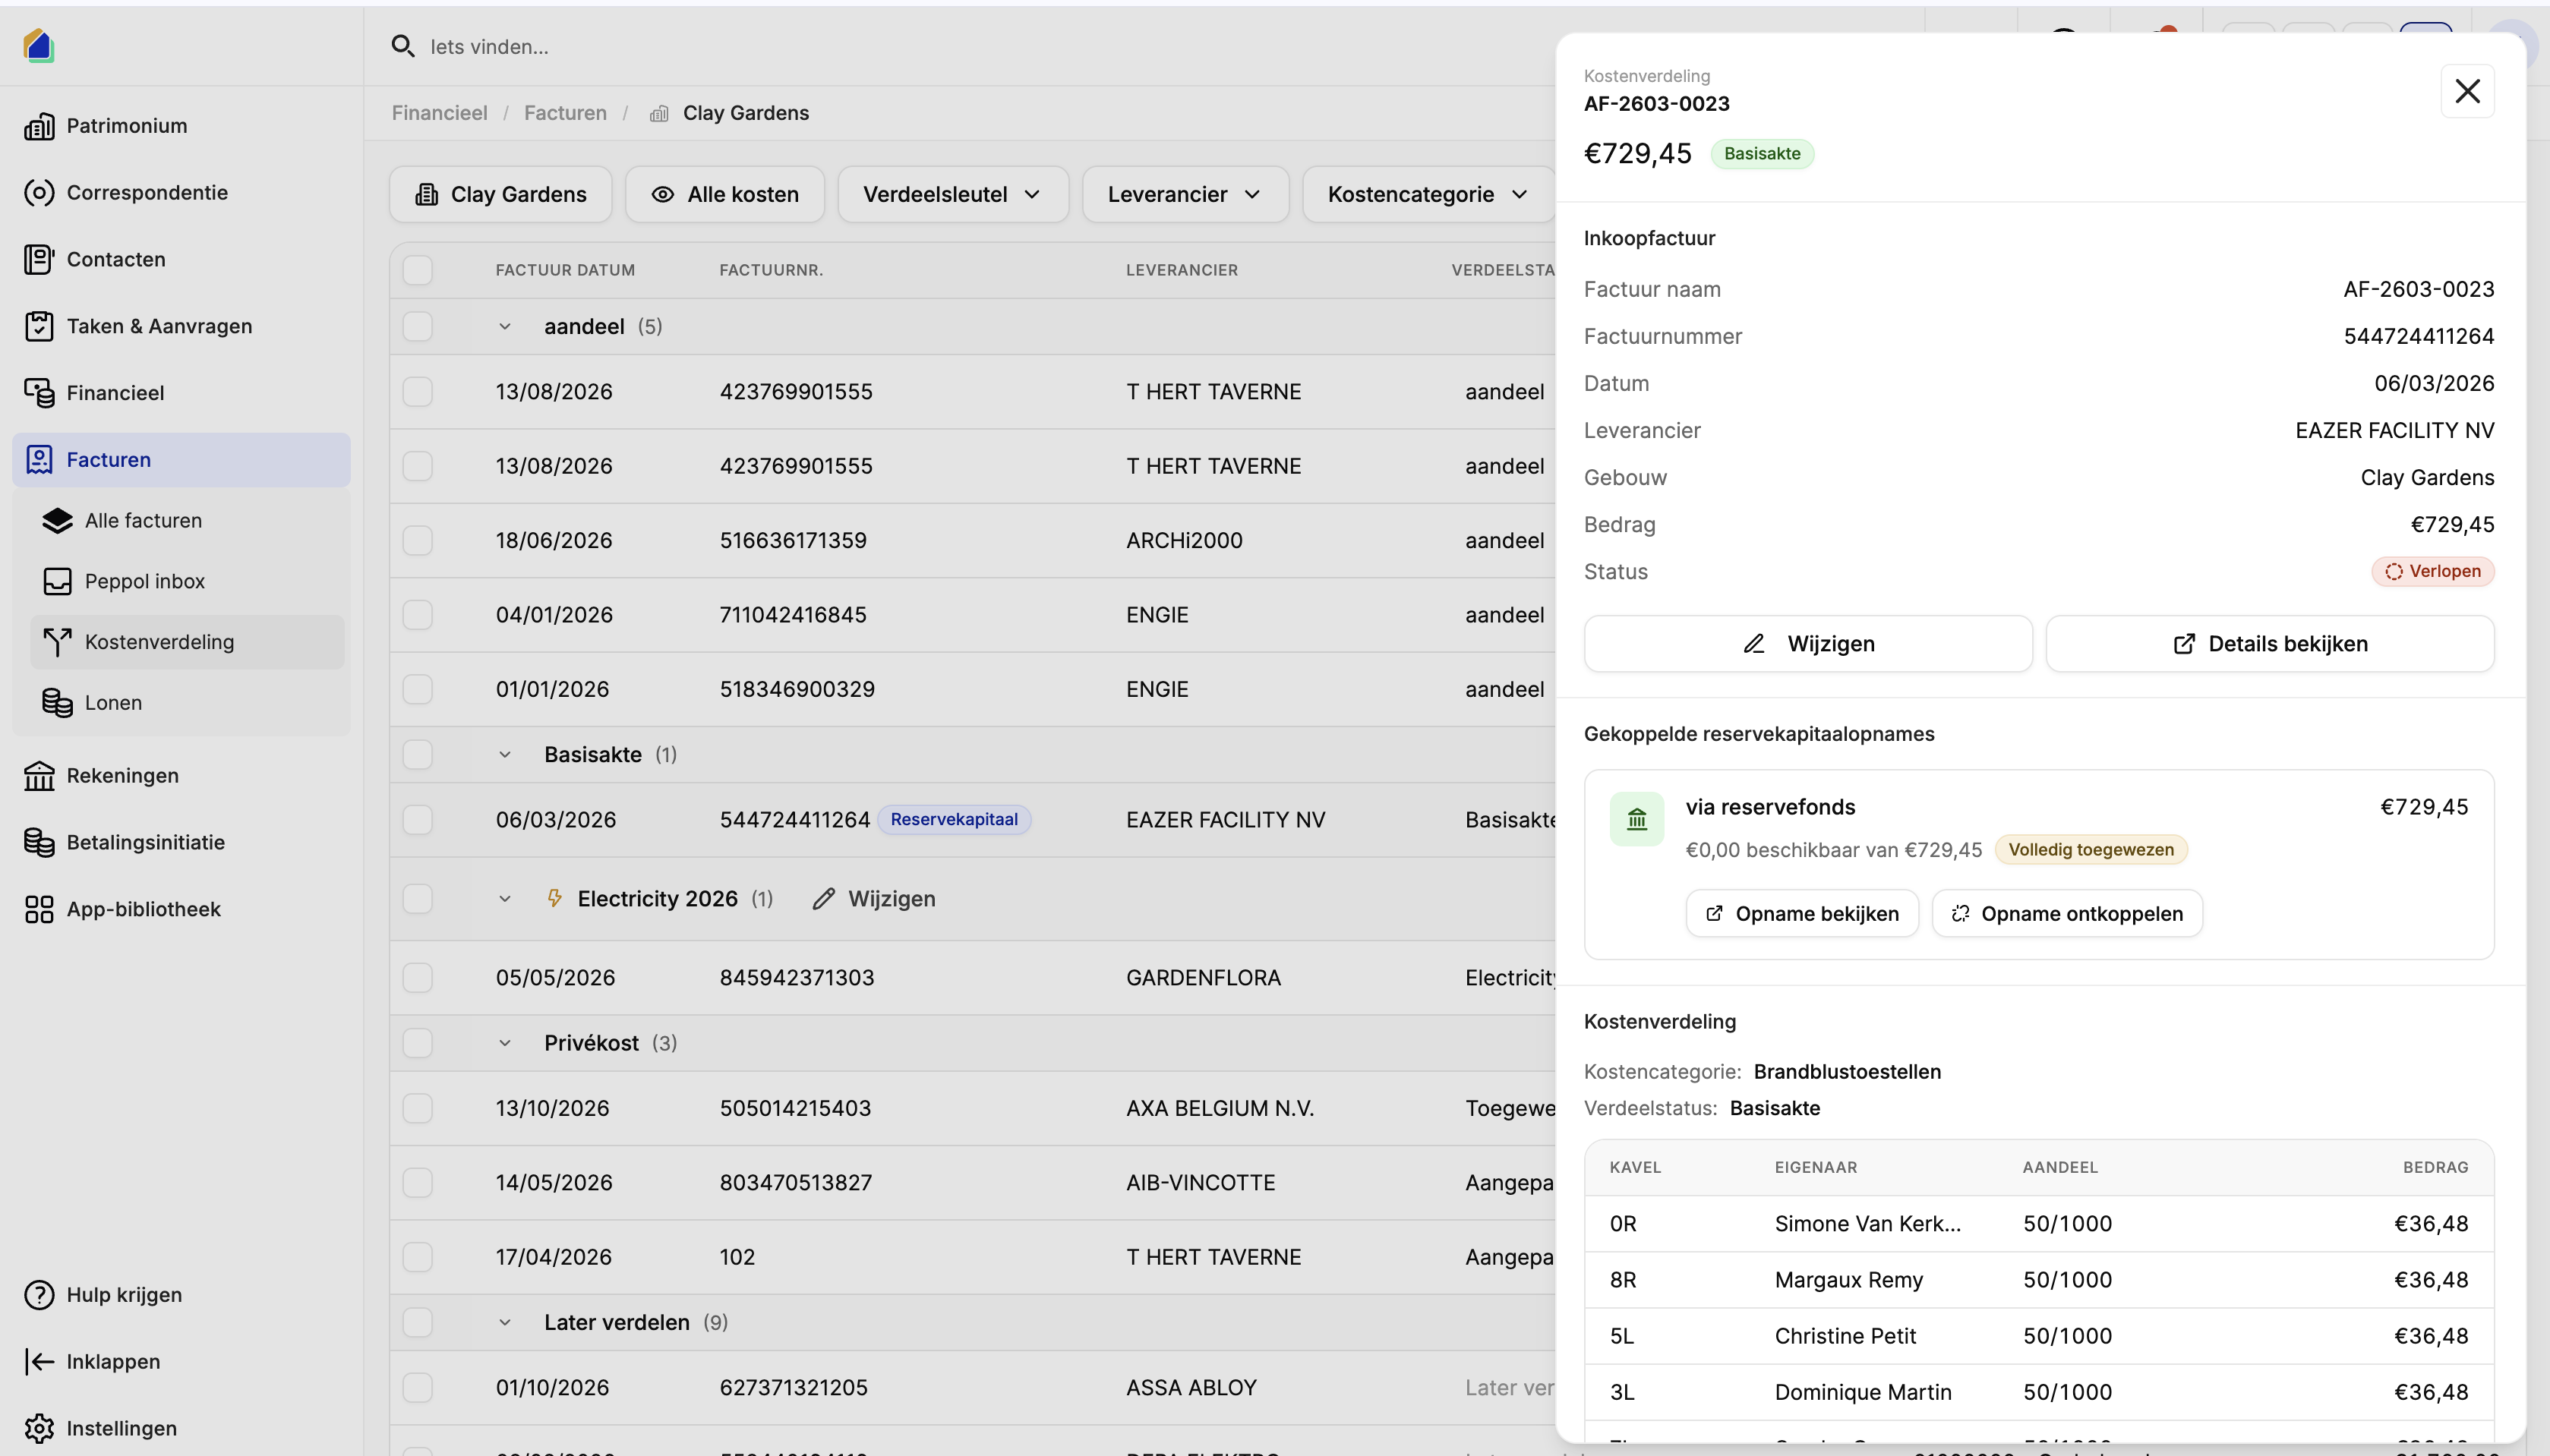
Task: Open Instellingen settings
Action: coord(181,1429)
